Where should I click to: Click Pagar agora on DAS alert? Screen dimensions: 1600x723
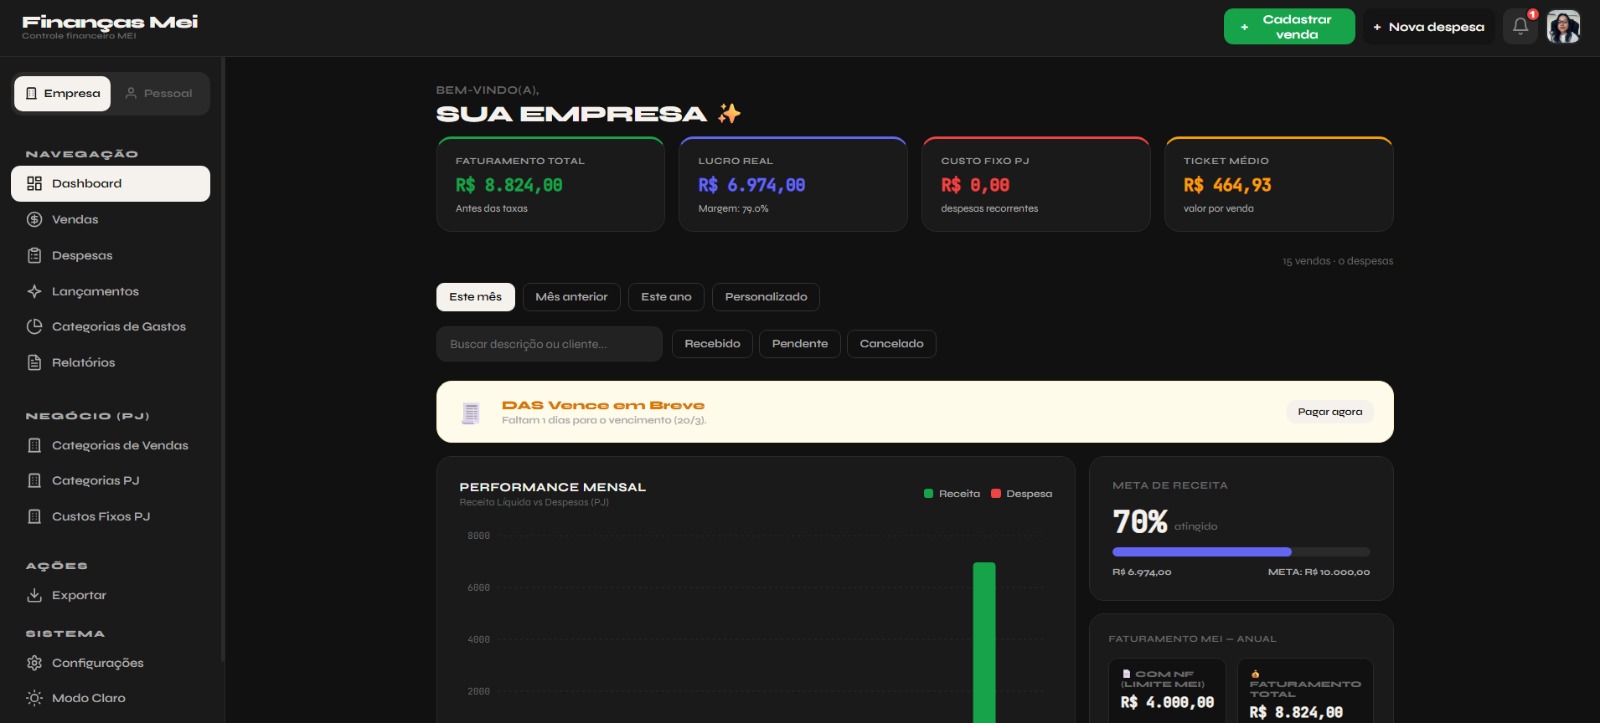click(1329, 412)
